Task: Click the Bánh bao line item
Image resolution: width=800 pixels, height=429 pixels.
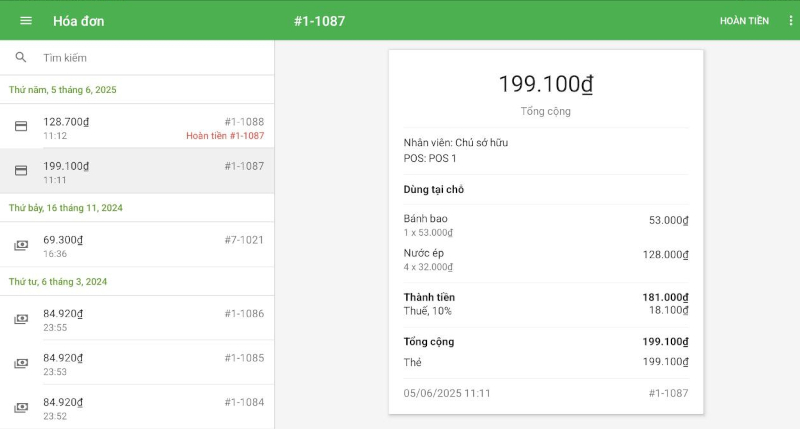Action: click(545, 225)
